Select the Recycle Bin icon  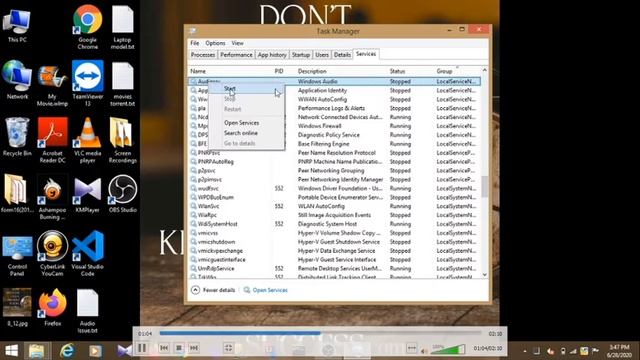point(17,137)
